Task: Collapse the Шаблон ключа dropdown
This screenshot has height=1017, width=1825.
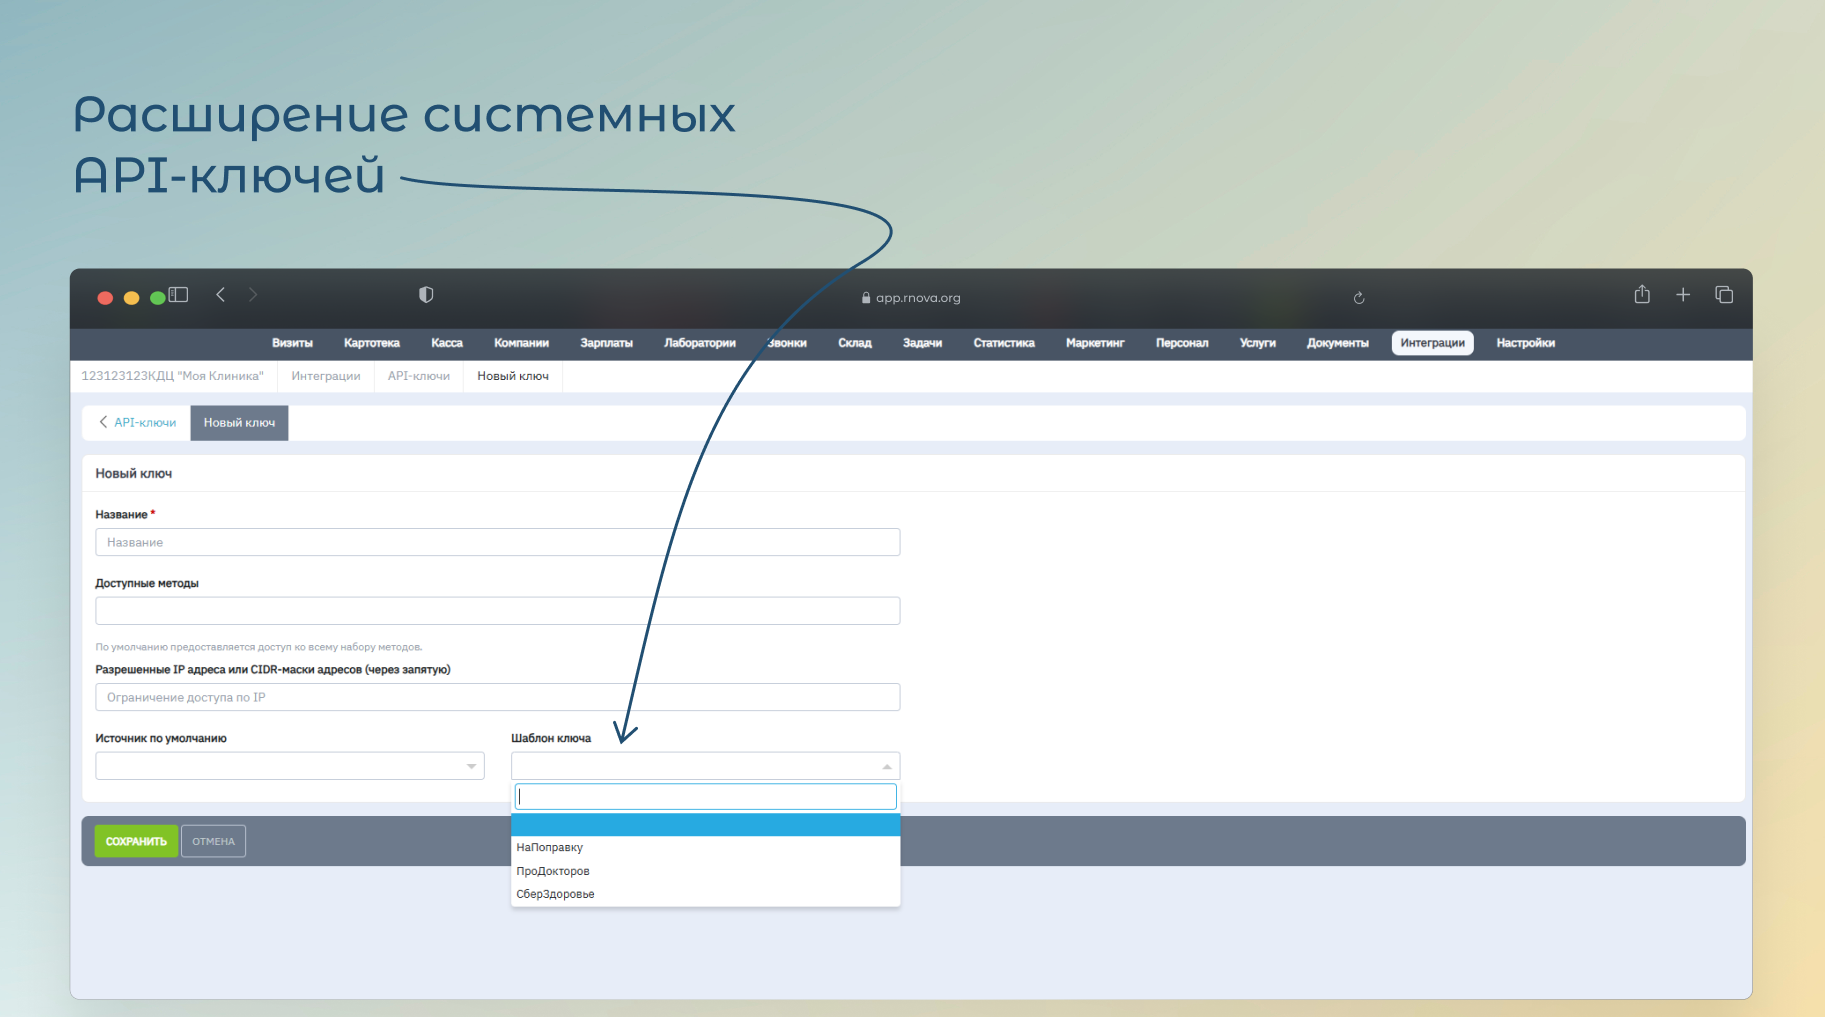Action: (705, 766)
